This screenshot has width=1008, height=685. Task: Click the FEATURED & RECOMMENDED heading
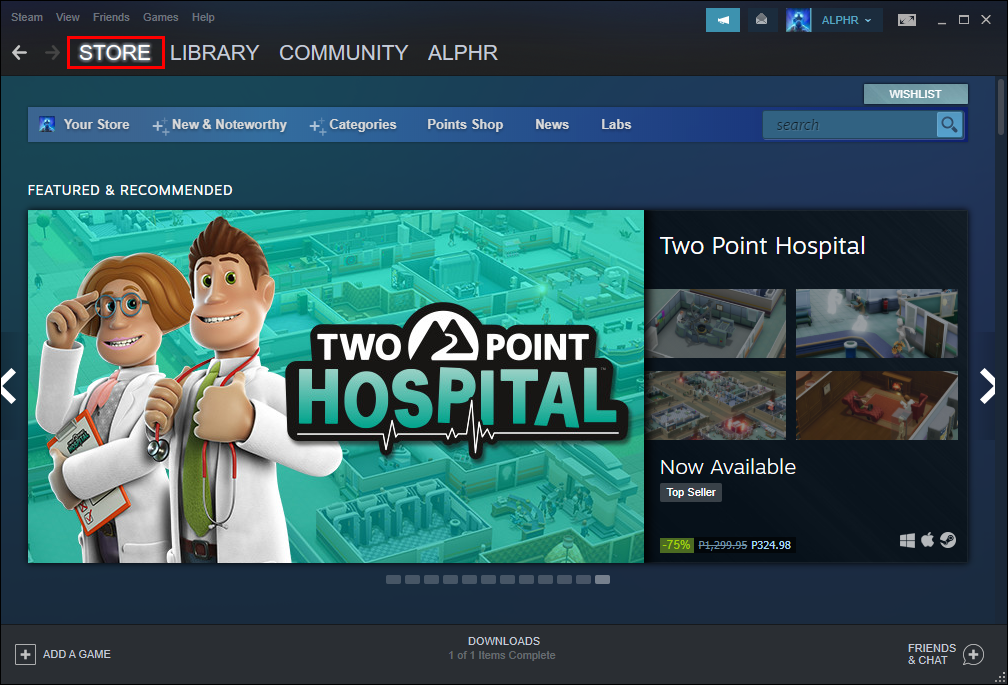[x=130, y=190]
